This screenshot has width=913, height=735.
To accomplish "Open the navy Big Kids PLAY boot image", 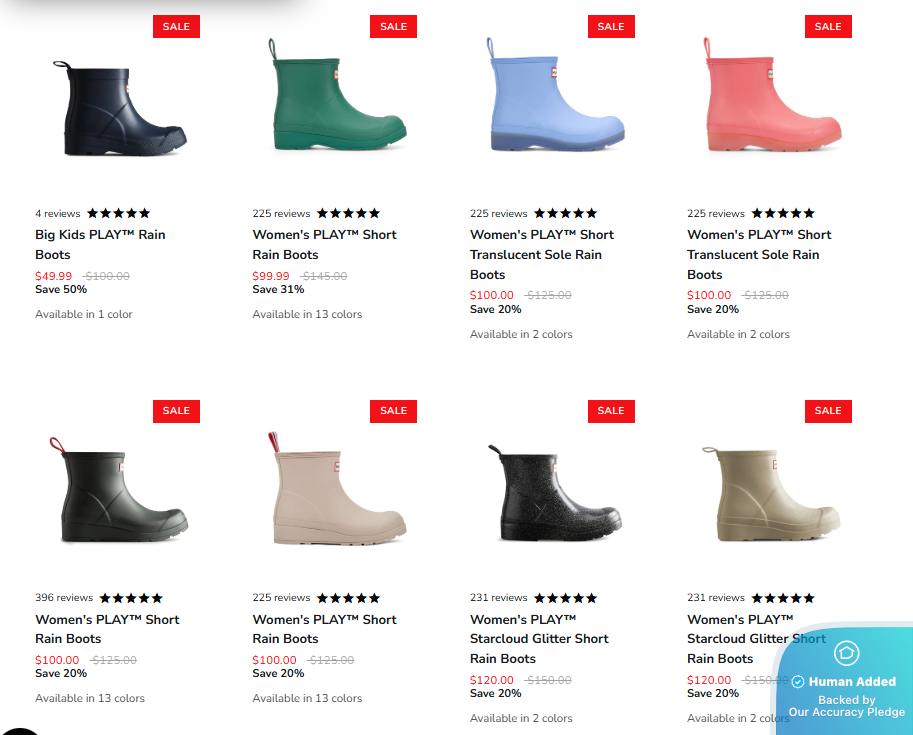I will tap(119, 108).
